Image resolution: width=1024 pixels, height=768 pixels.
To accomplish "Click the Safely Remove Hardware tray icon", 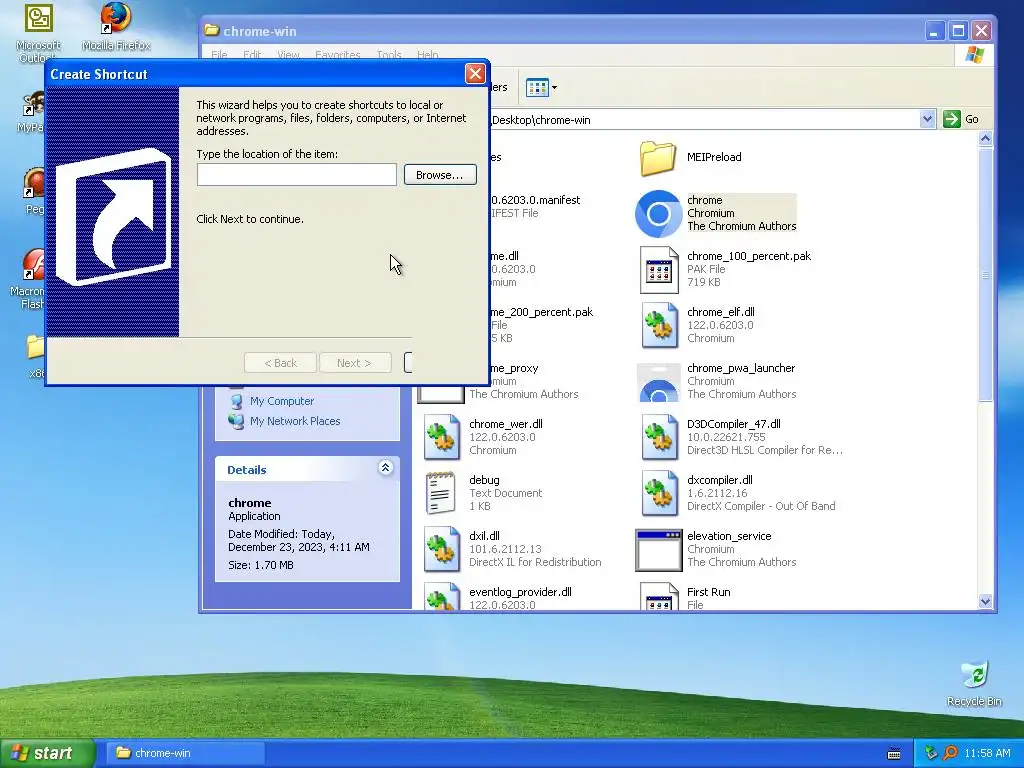I will tap(931, 752).
